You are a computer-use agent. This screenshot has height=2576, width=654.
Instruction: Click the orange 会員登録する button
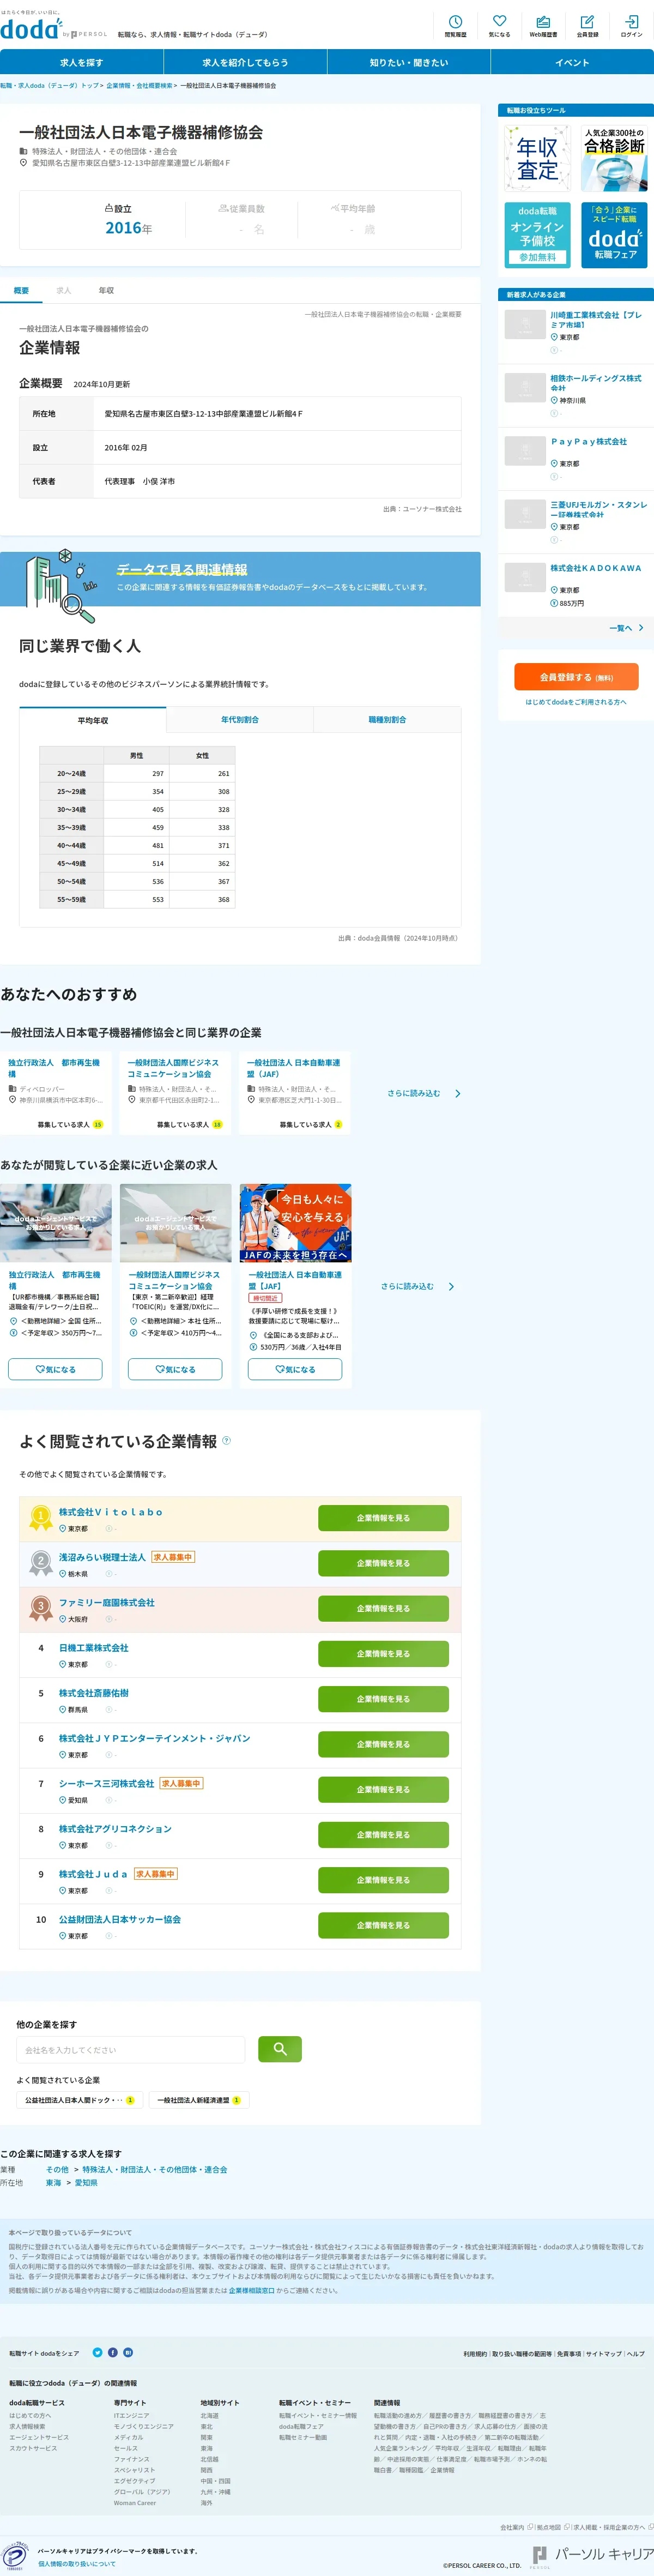pos(576,677)
